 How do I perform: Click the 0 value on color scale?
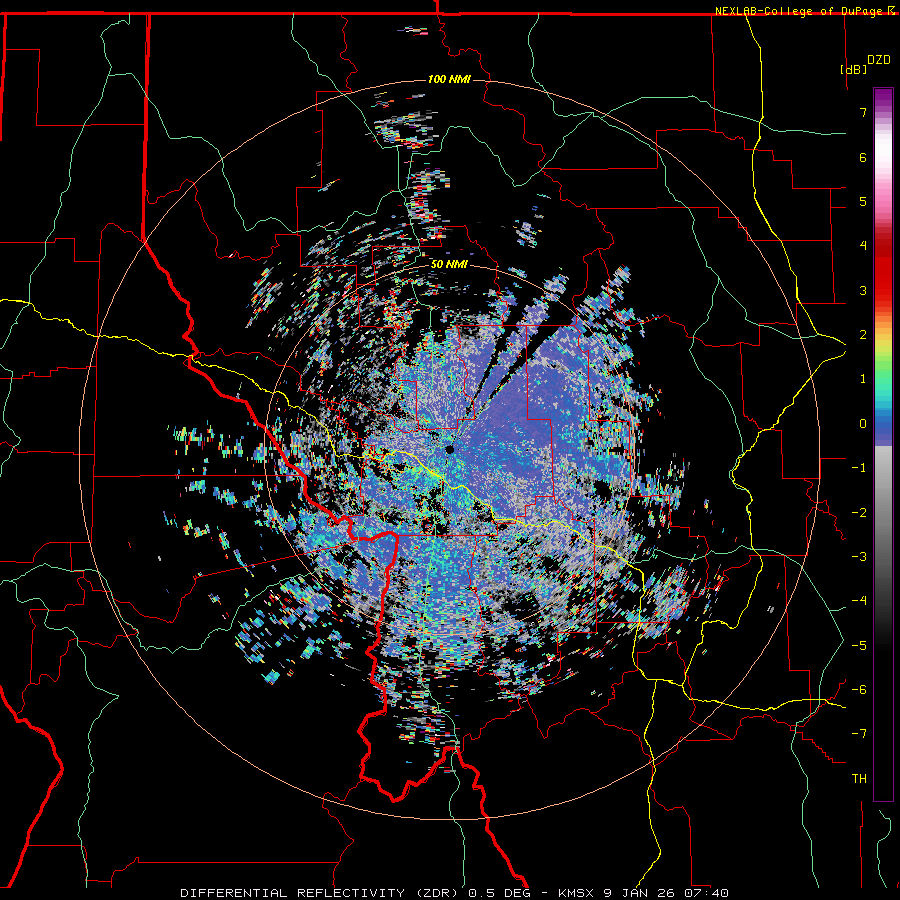863,424
